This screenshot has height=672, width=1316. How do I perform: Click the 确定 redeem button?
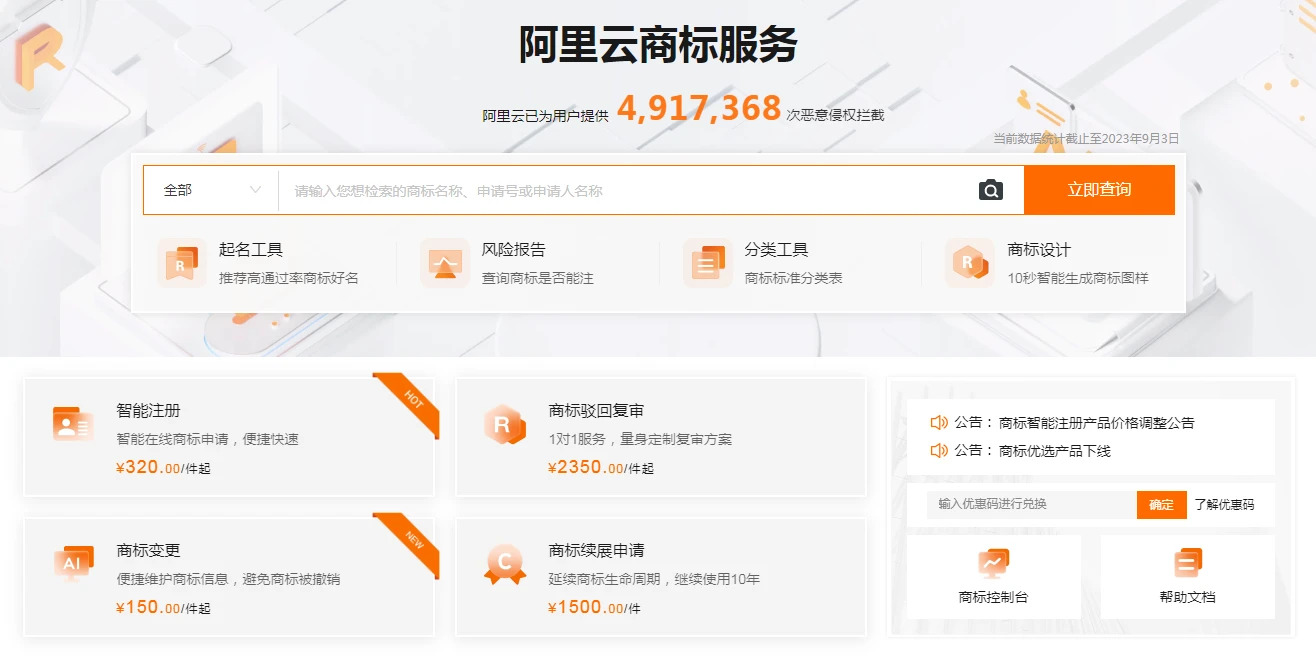coord(1161,505)
